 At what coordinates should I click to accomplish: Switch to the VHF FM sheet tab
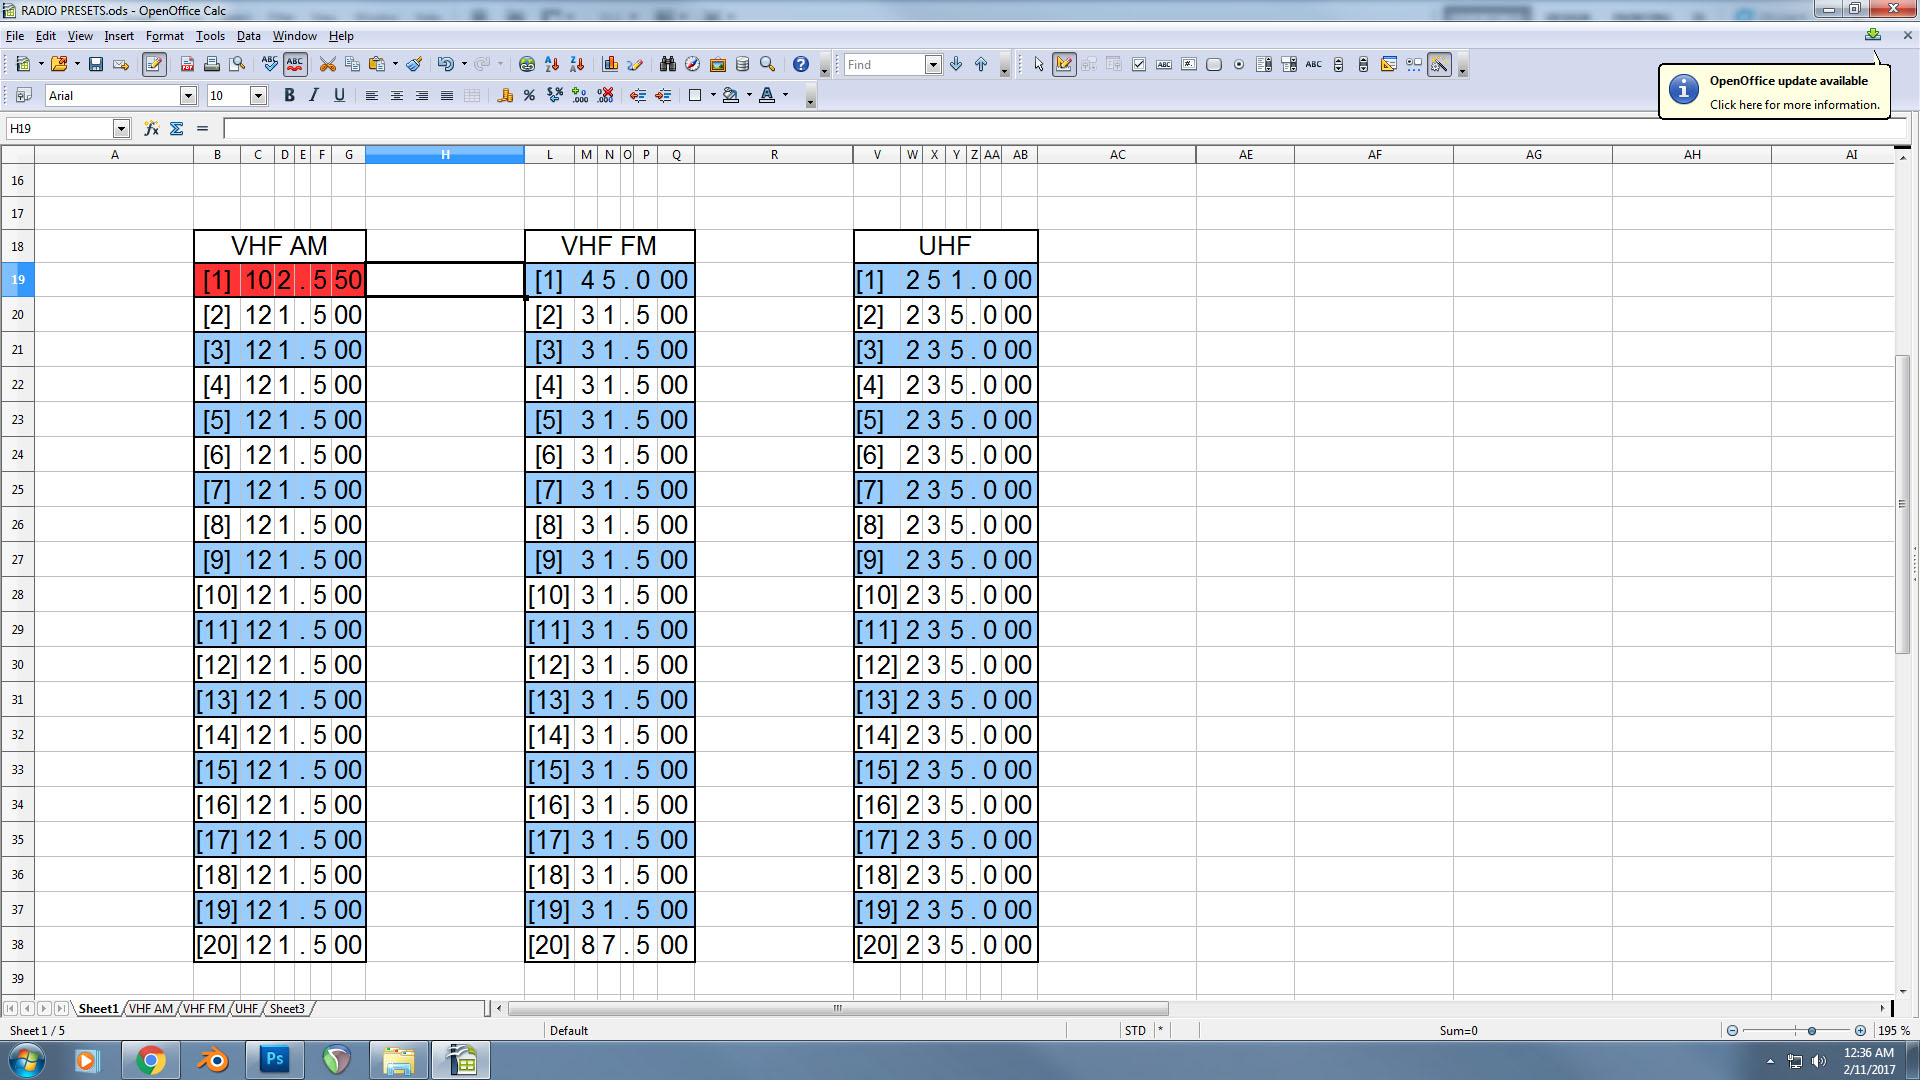point(204,1008)
